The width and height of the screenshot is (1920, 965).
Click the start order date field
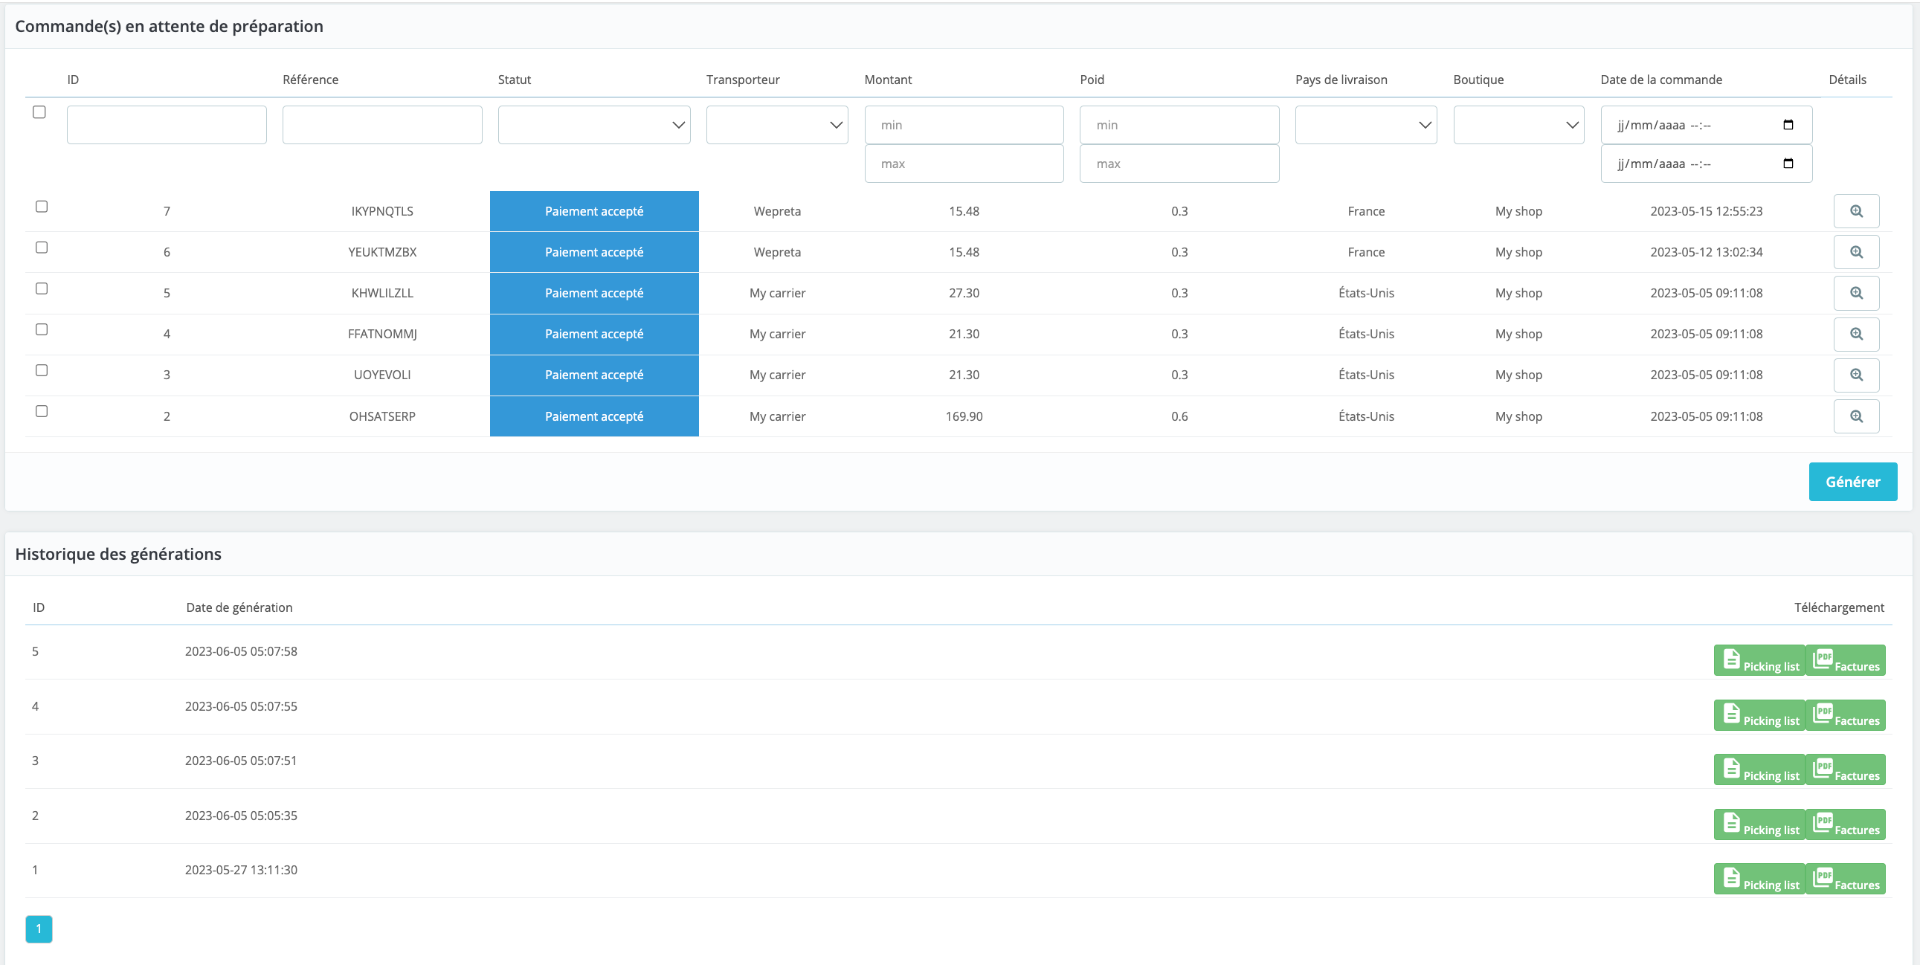coord(1706,125)
